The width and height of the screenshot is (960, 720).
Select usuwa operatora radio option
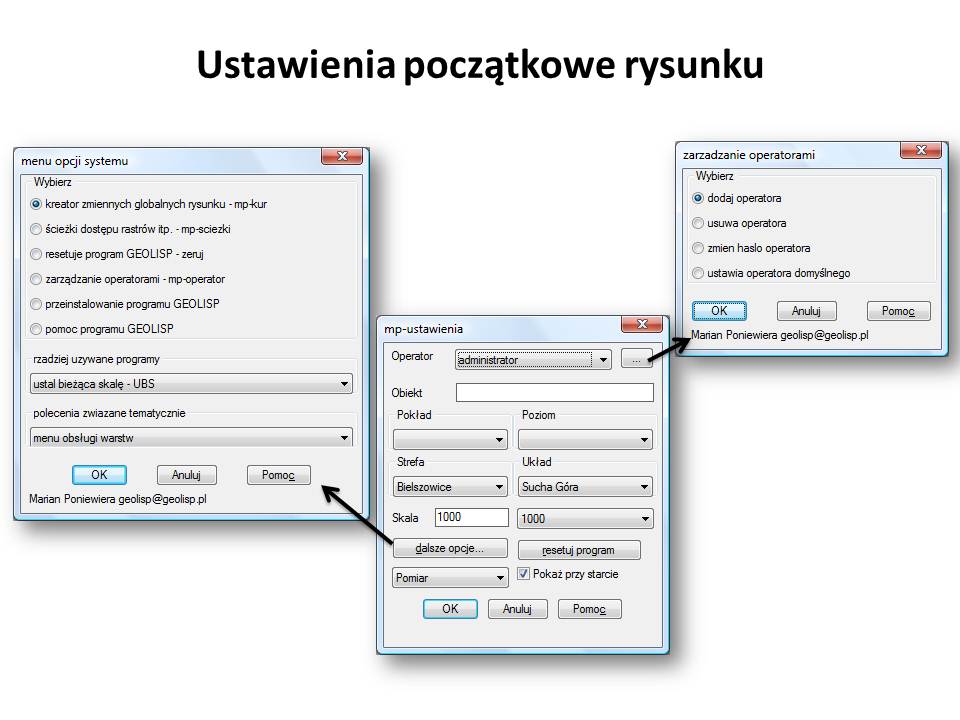(x=740, y=223)
